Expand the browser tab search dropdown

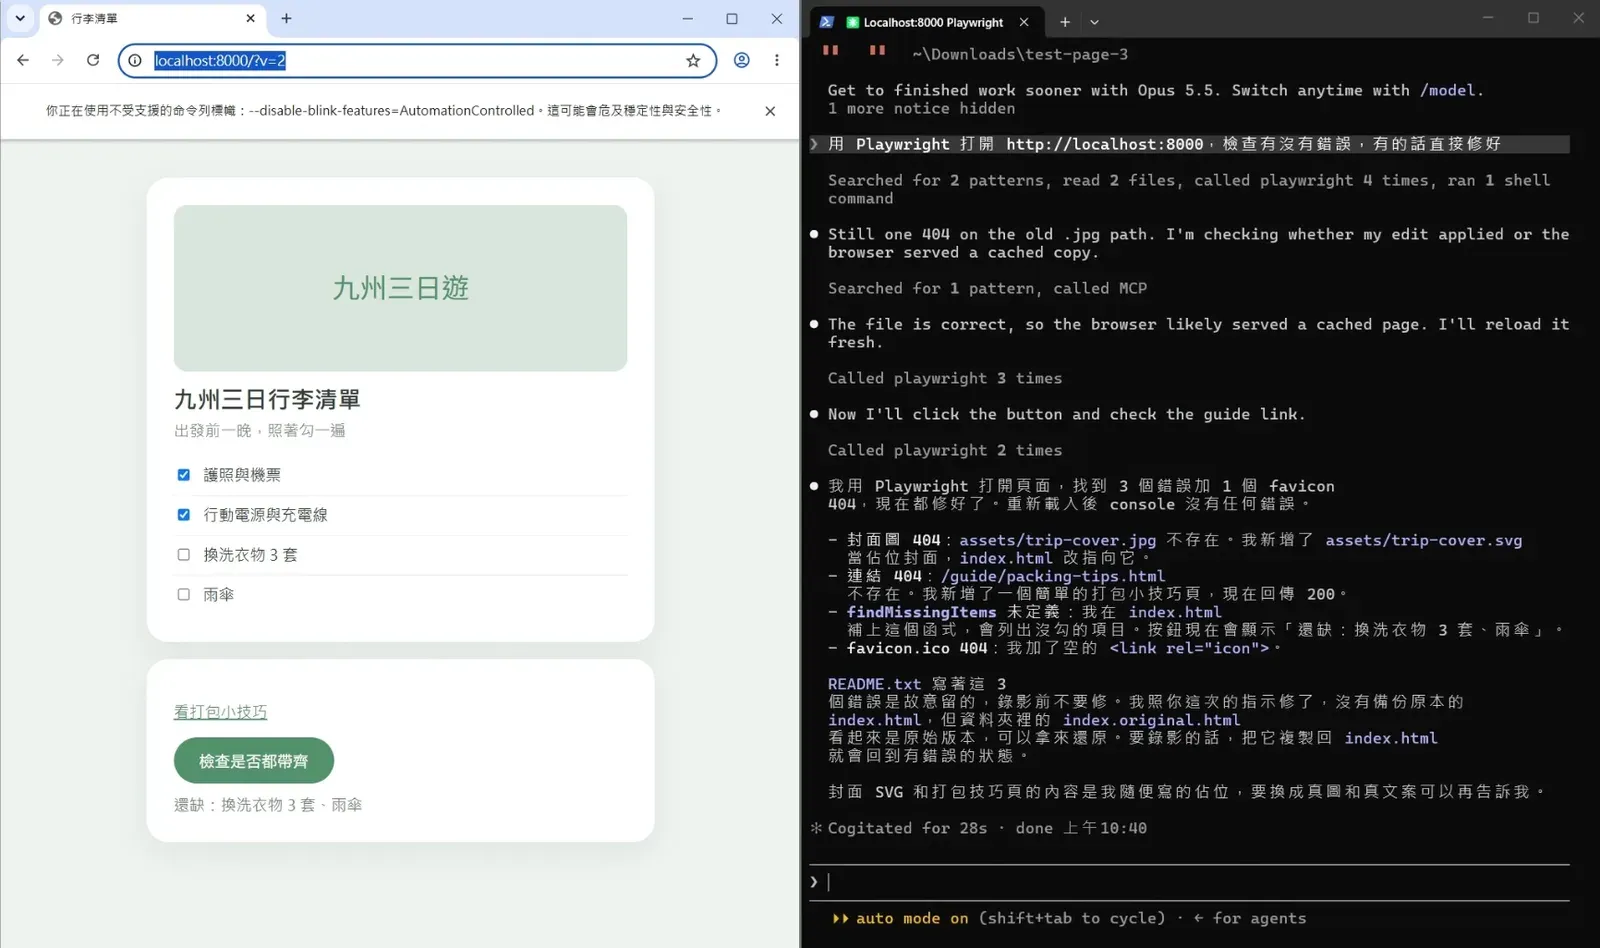pyautogui.click(x=20, y=18)
